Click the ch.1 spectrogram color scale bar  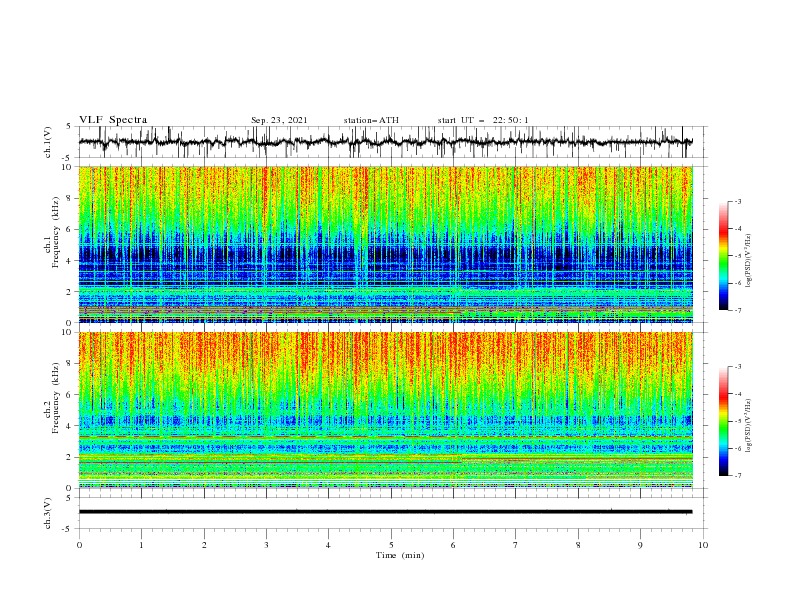click(x=723, y=256)
